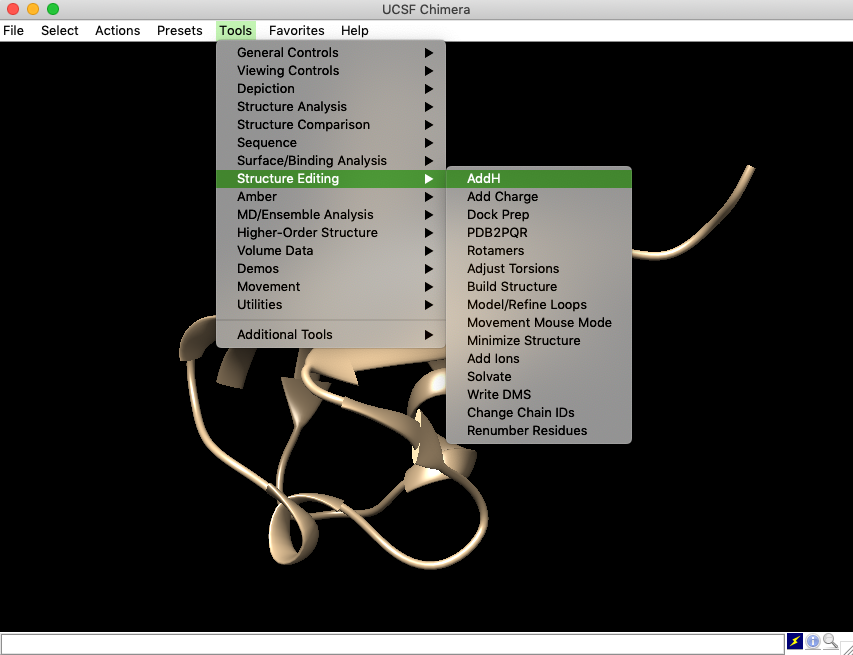This screenshot has height=655, width=853.
Task: Click the blue info icon in status bar
Action: tap(813, 642)
